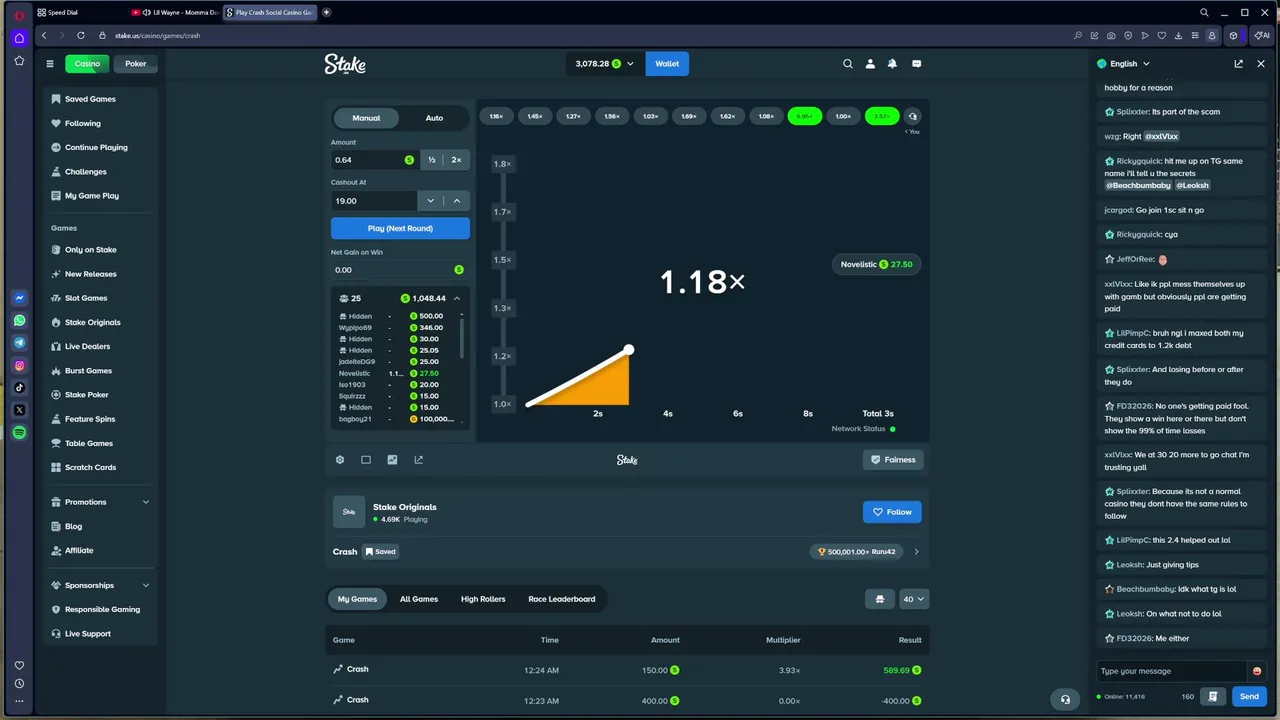
Task: Pop out the game window icon
Action: click(x=418, y=460)
